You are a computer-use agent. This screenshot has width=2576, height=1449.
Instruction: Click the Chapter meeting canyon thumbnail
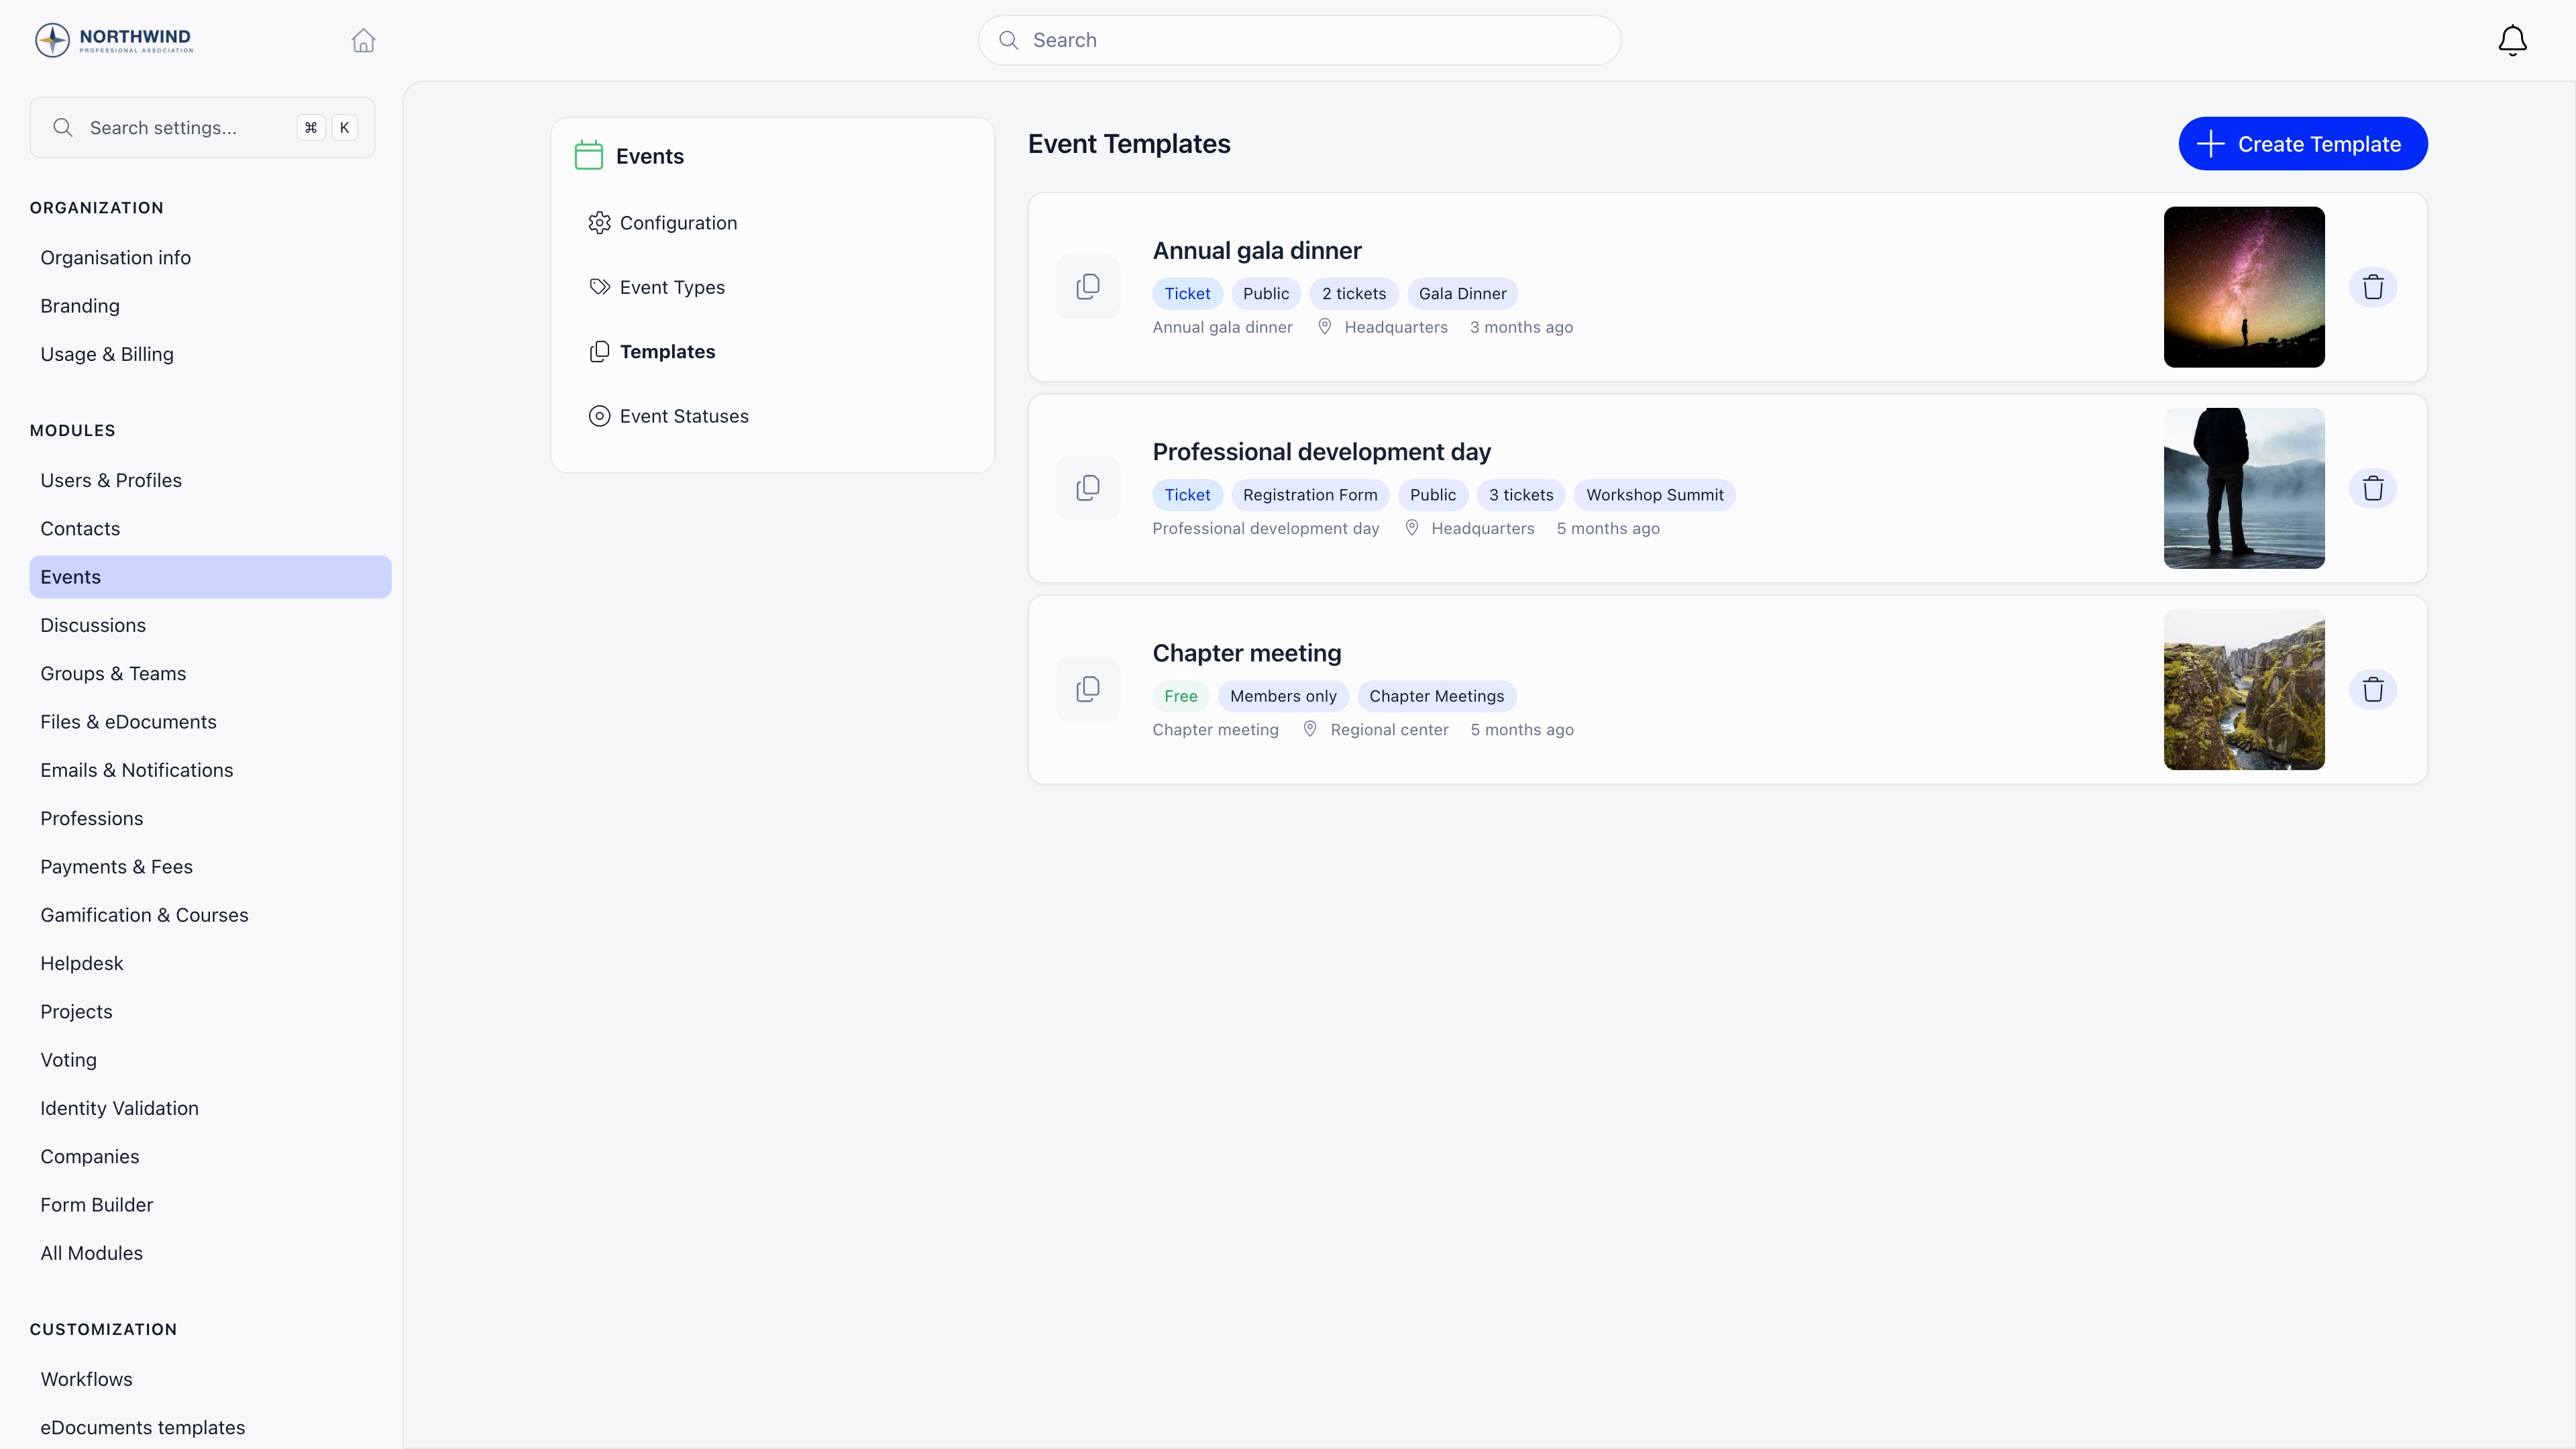click(x=2244, y=689)
